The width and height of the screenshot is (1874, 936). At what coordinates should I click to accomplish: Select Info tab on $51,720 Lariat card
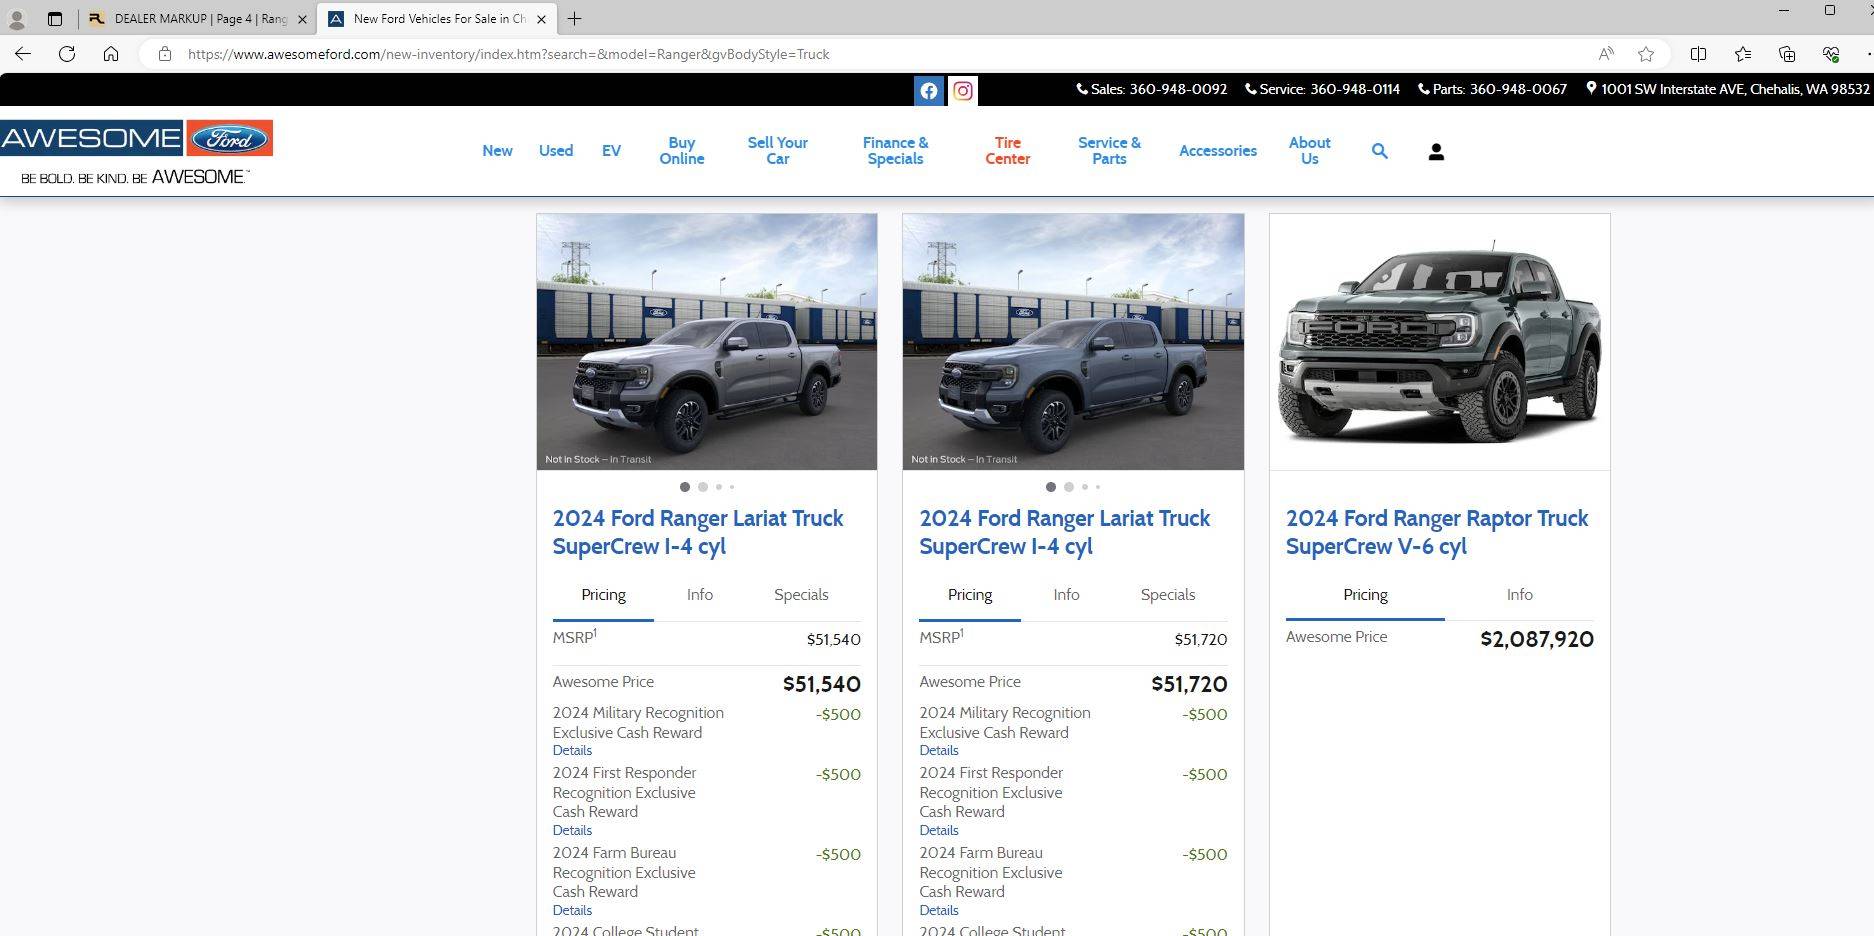coord(1066,595)
